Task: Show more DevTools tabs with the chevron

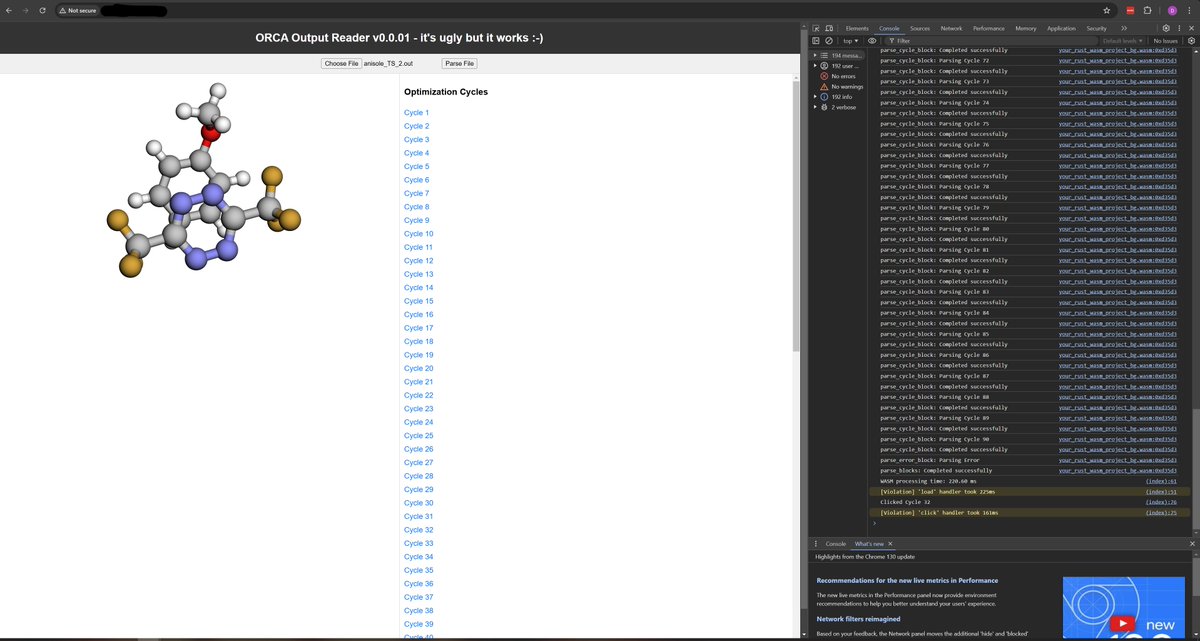Action: [x=1124, y=28]
